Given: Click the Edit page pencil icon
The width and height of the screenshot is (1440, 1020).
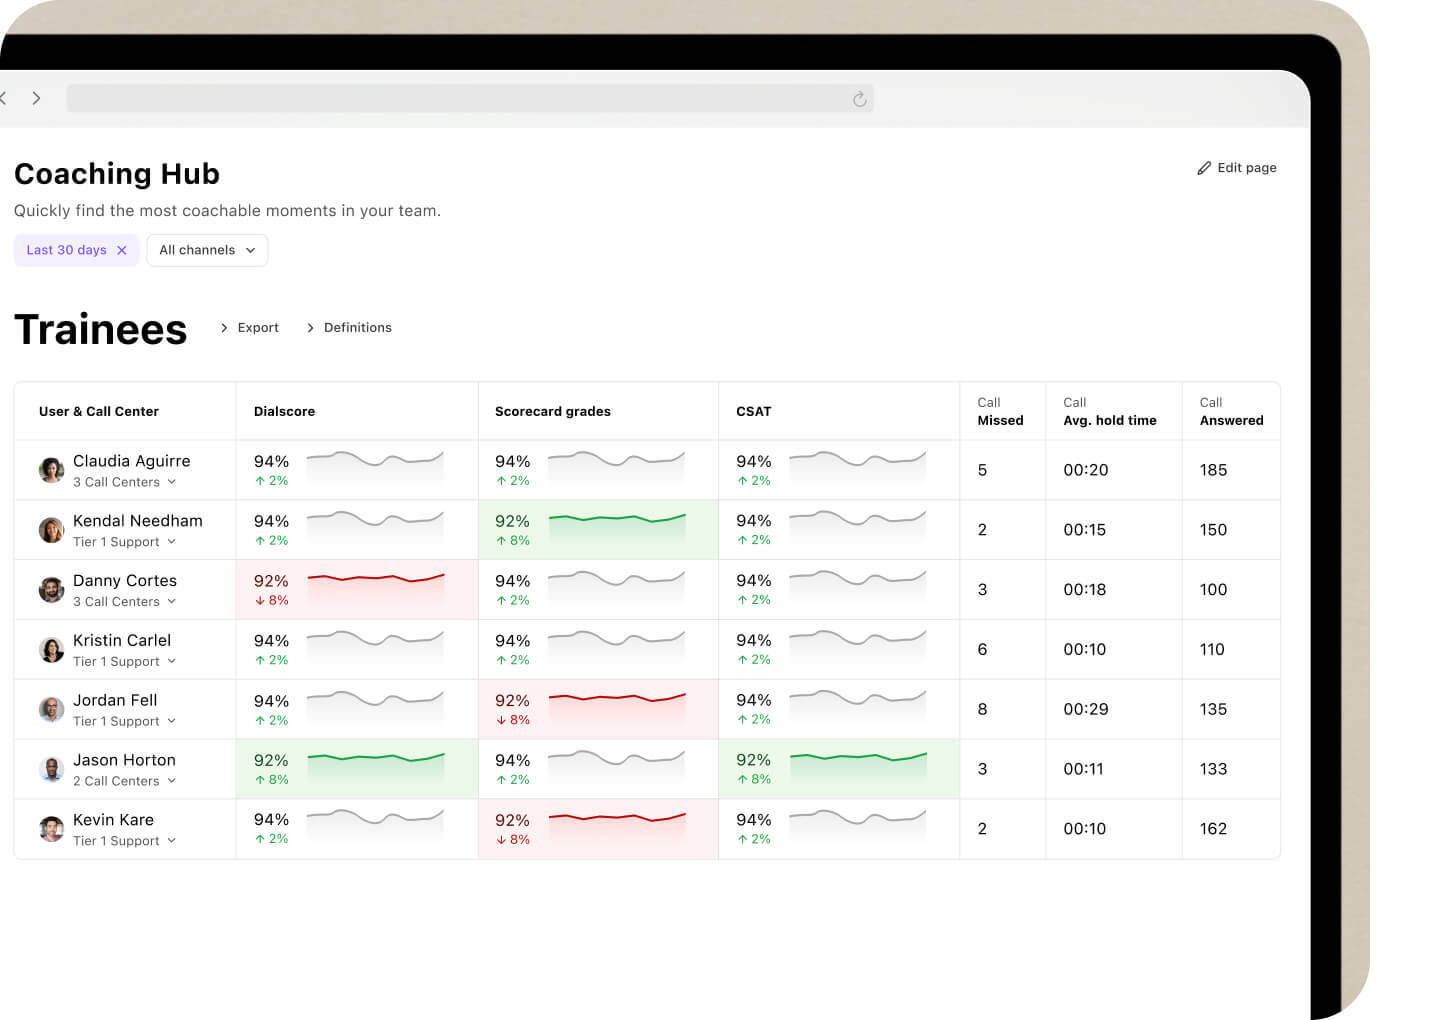Looking at the screenshot, I should pos(1205,167).
